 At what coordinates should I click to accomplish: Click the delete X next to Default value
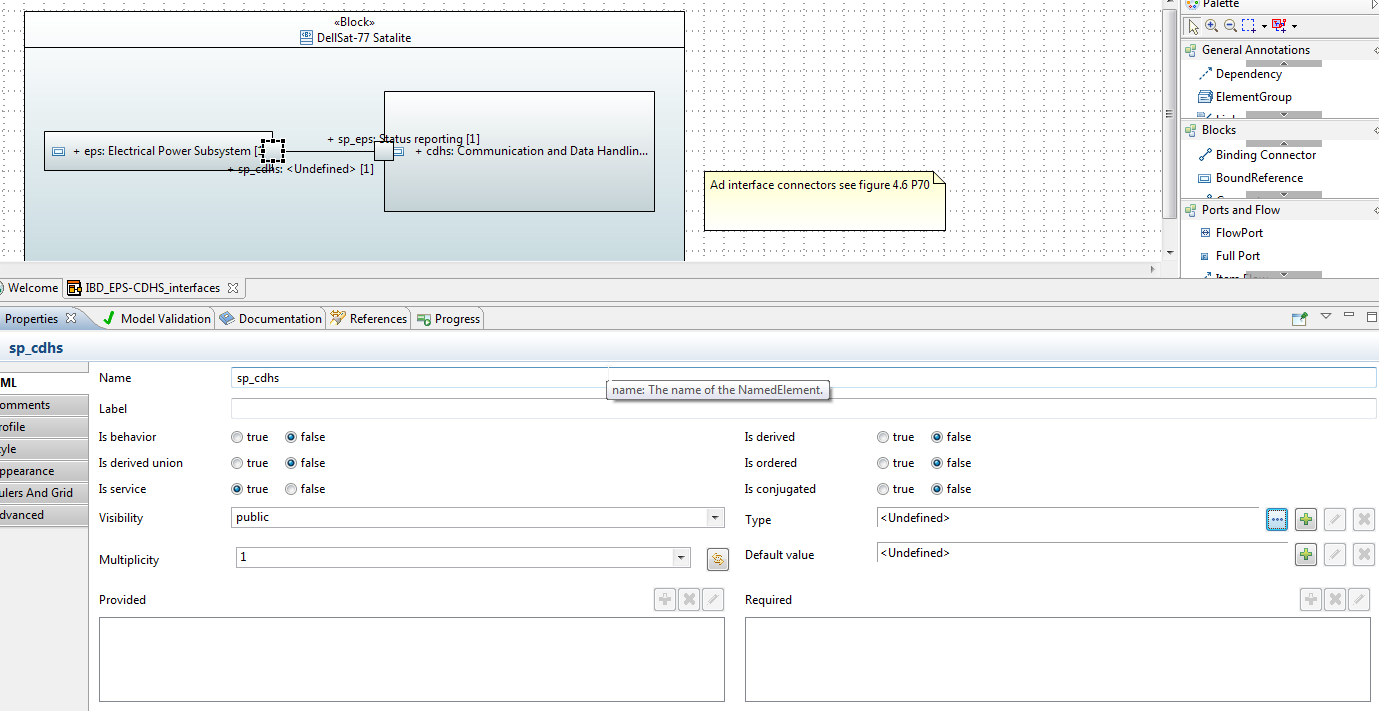pos(1364,555)
